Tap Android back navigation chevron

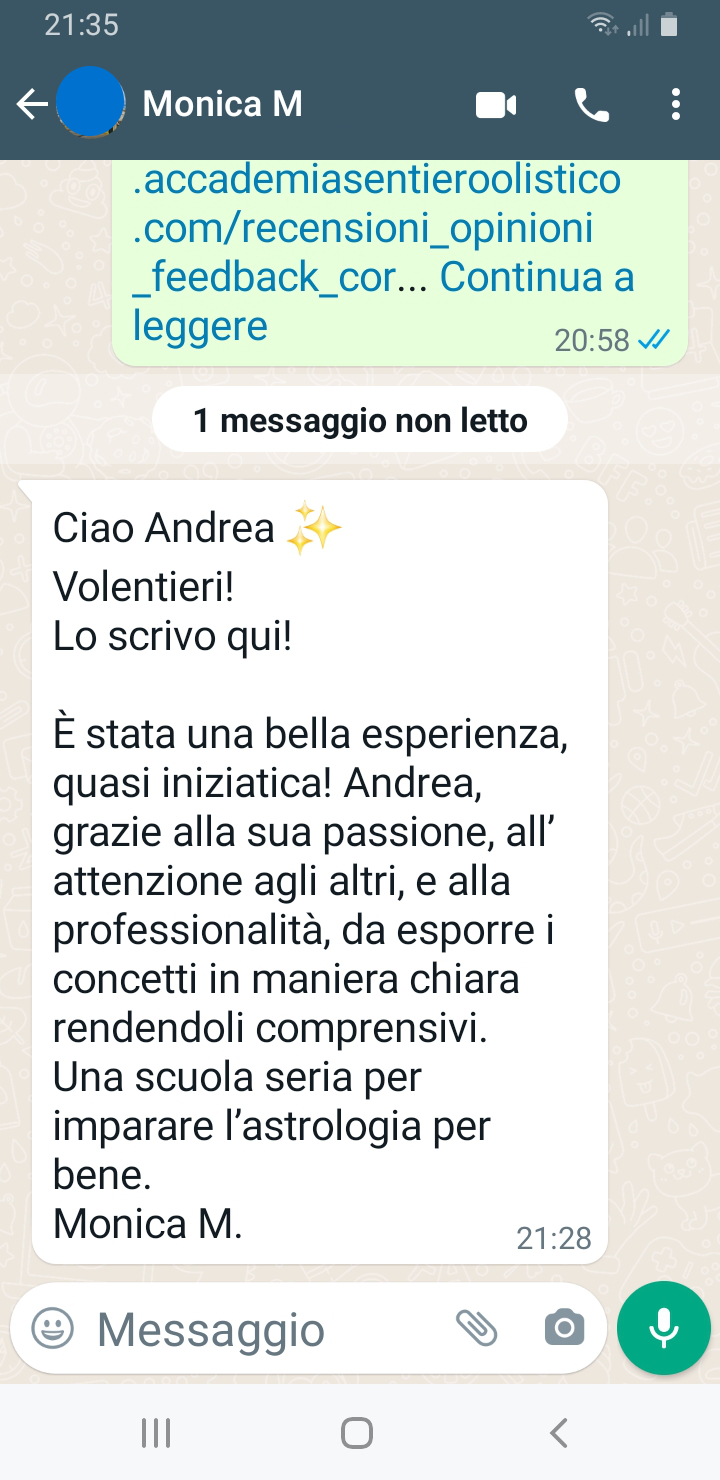pyautogui.click(x=559, y=1433)
